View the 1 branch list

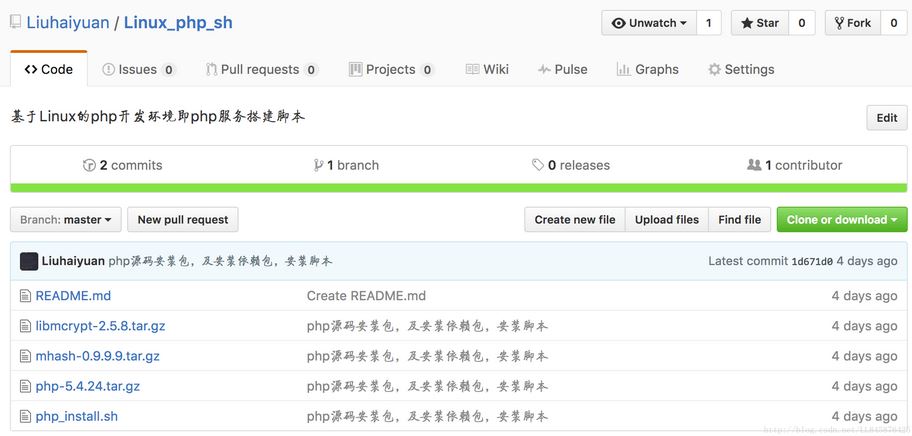pos(346,165)
